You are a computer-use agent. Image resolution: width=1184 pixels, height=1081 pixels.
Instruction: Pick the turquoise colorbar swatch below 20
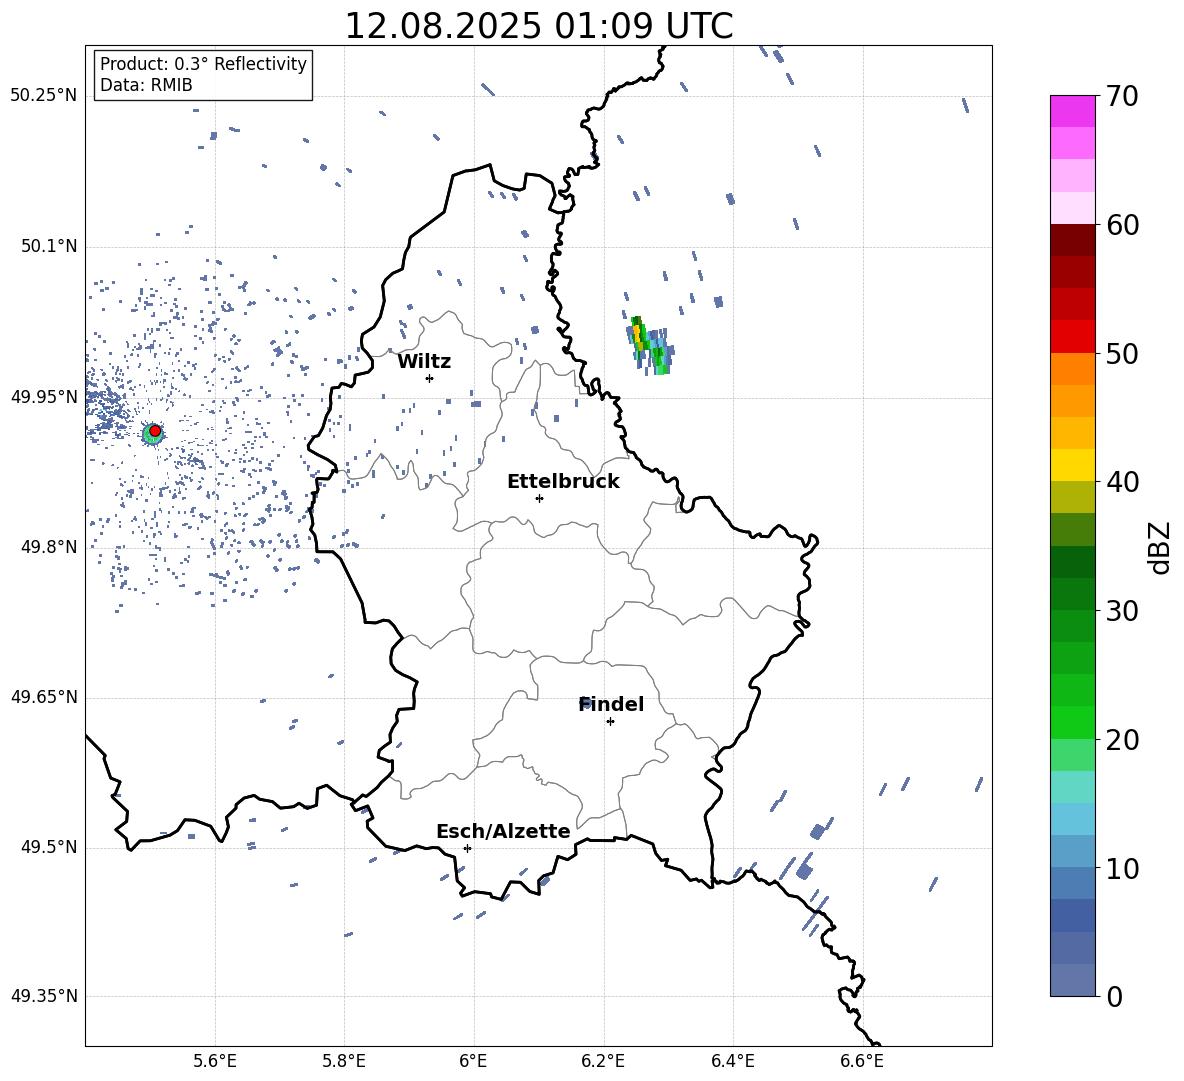point(1072,787)
